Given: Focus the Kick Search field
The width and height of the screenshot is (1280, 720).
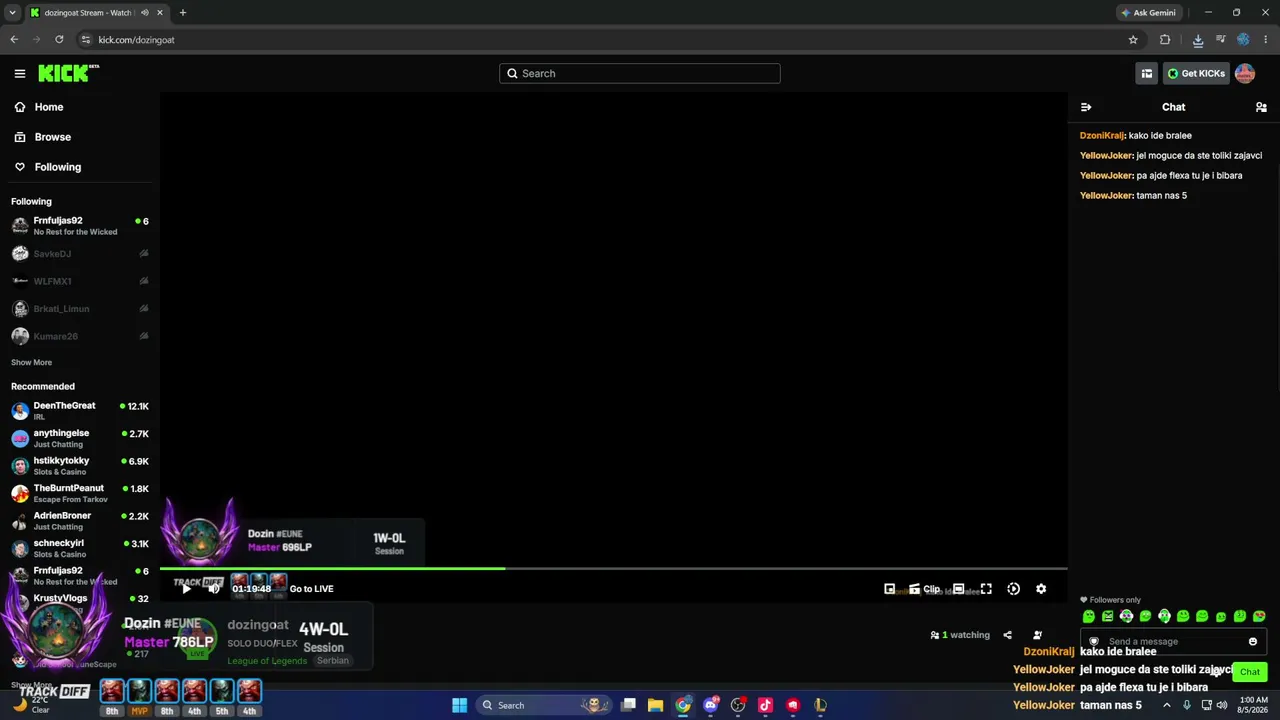Looking at the screenshot, I should click(640, 73).
